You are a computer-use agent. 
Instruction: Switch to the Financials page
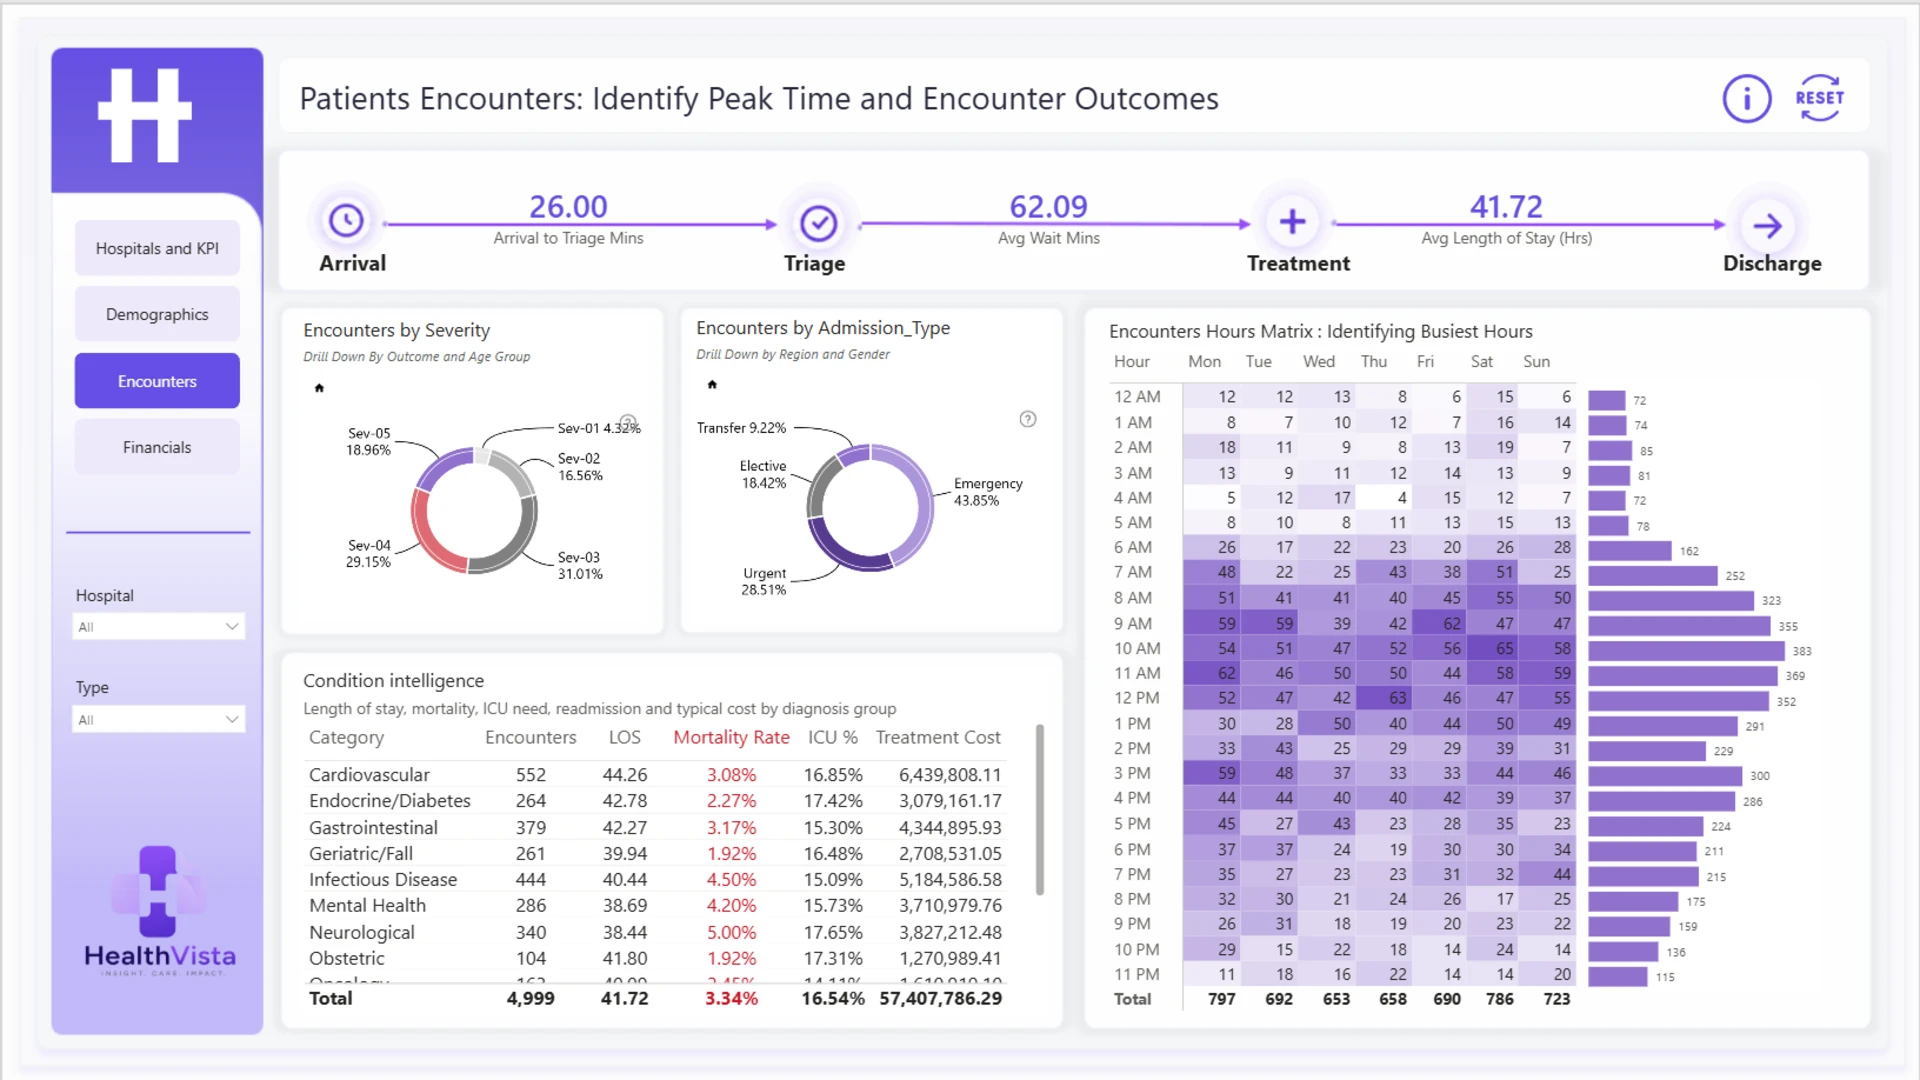point(157,447)
